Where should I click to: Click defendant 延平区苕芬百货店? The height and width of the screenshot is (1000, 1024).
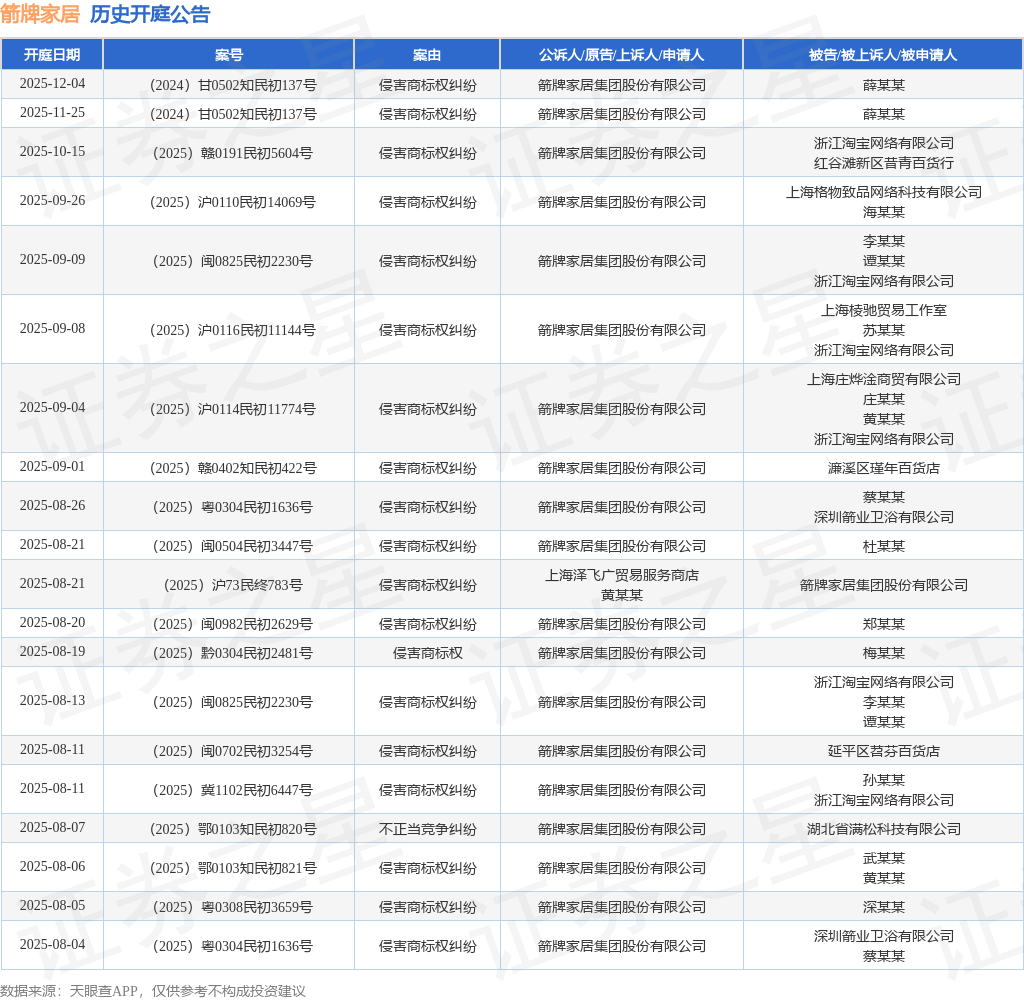(883, 751)
